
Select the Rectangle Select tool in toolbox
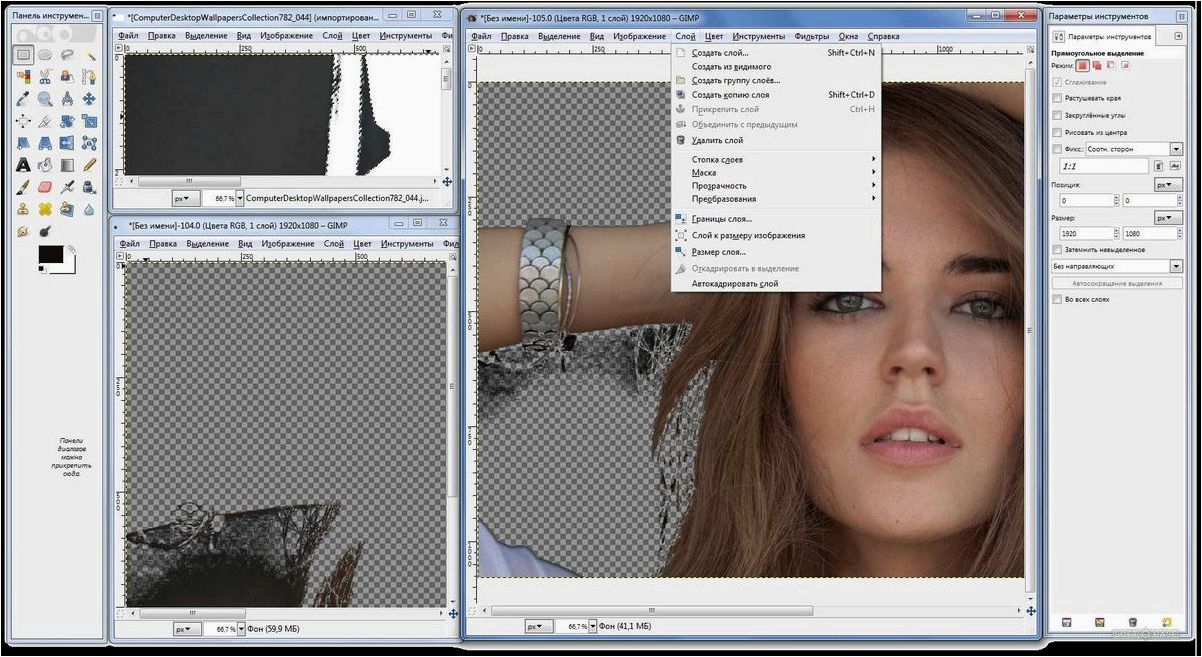(x=23, y=55)
